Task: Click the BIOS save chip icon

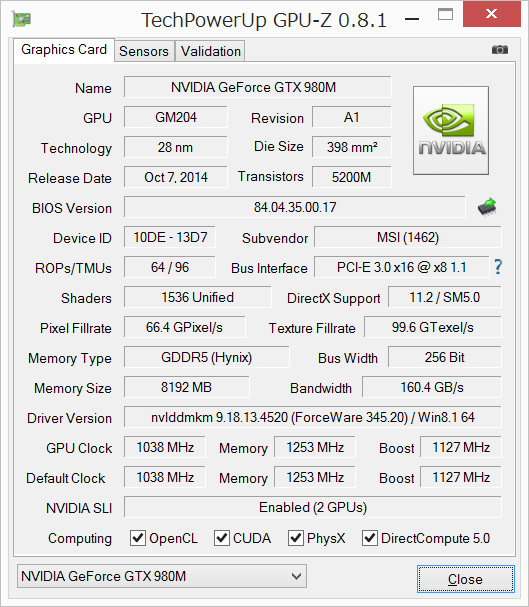Action: click(x=487, y=207)
